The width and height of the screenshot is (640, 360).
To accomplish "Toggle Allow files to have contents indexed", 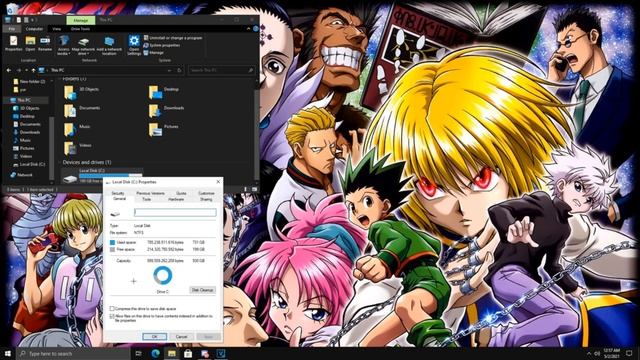I will [x=112, y=316].
